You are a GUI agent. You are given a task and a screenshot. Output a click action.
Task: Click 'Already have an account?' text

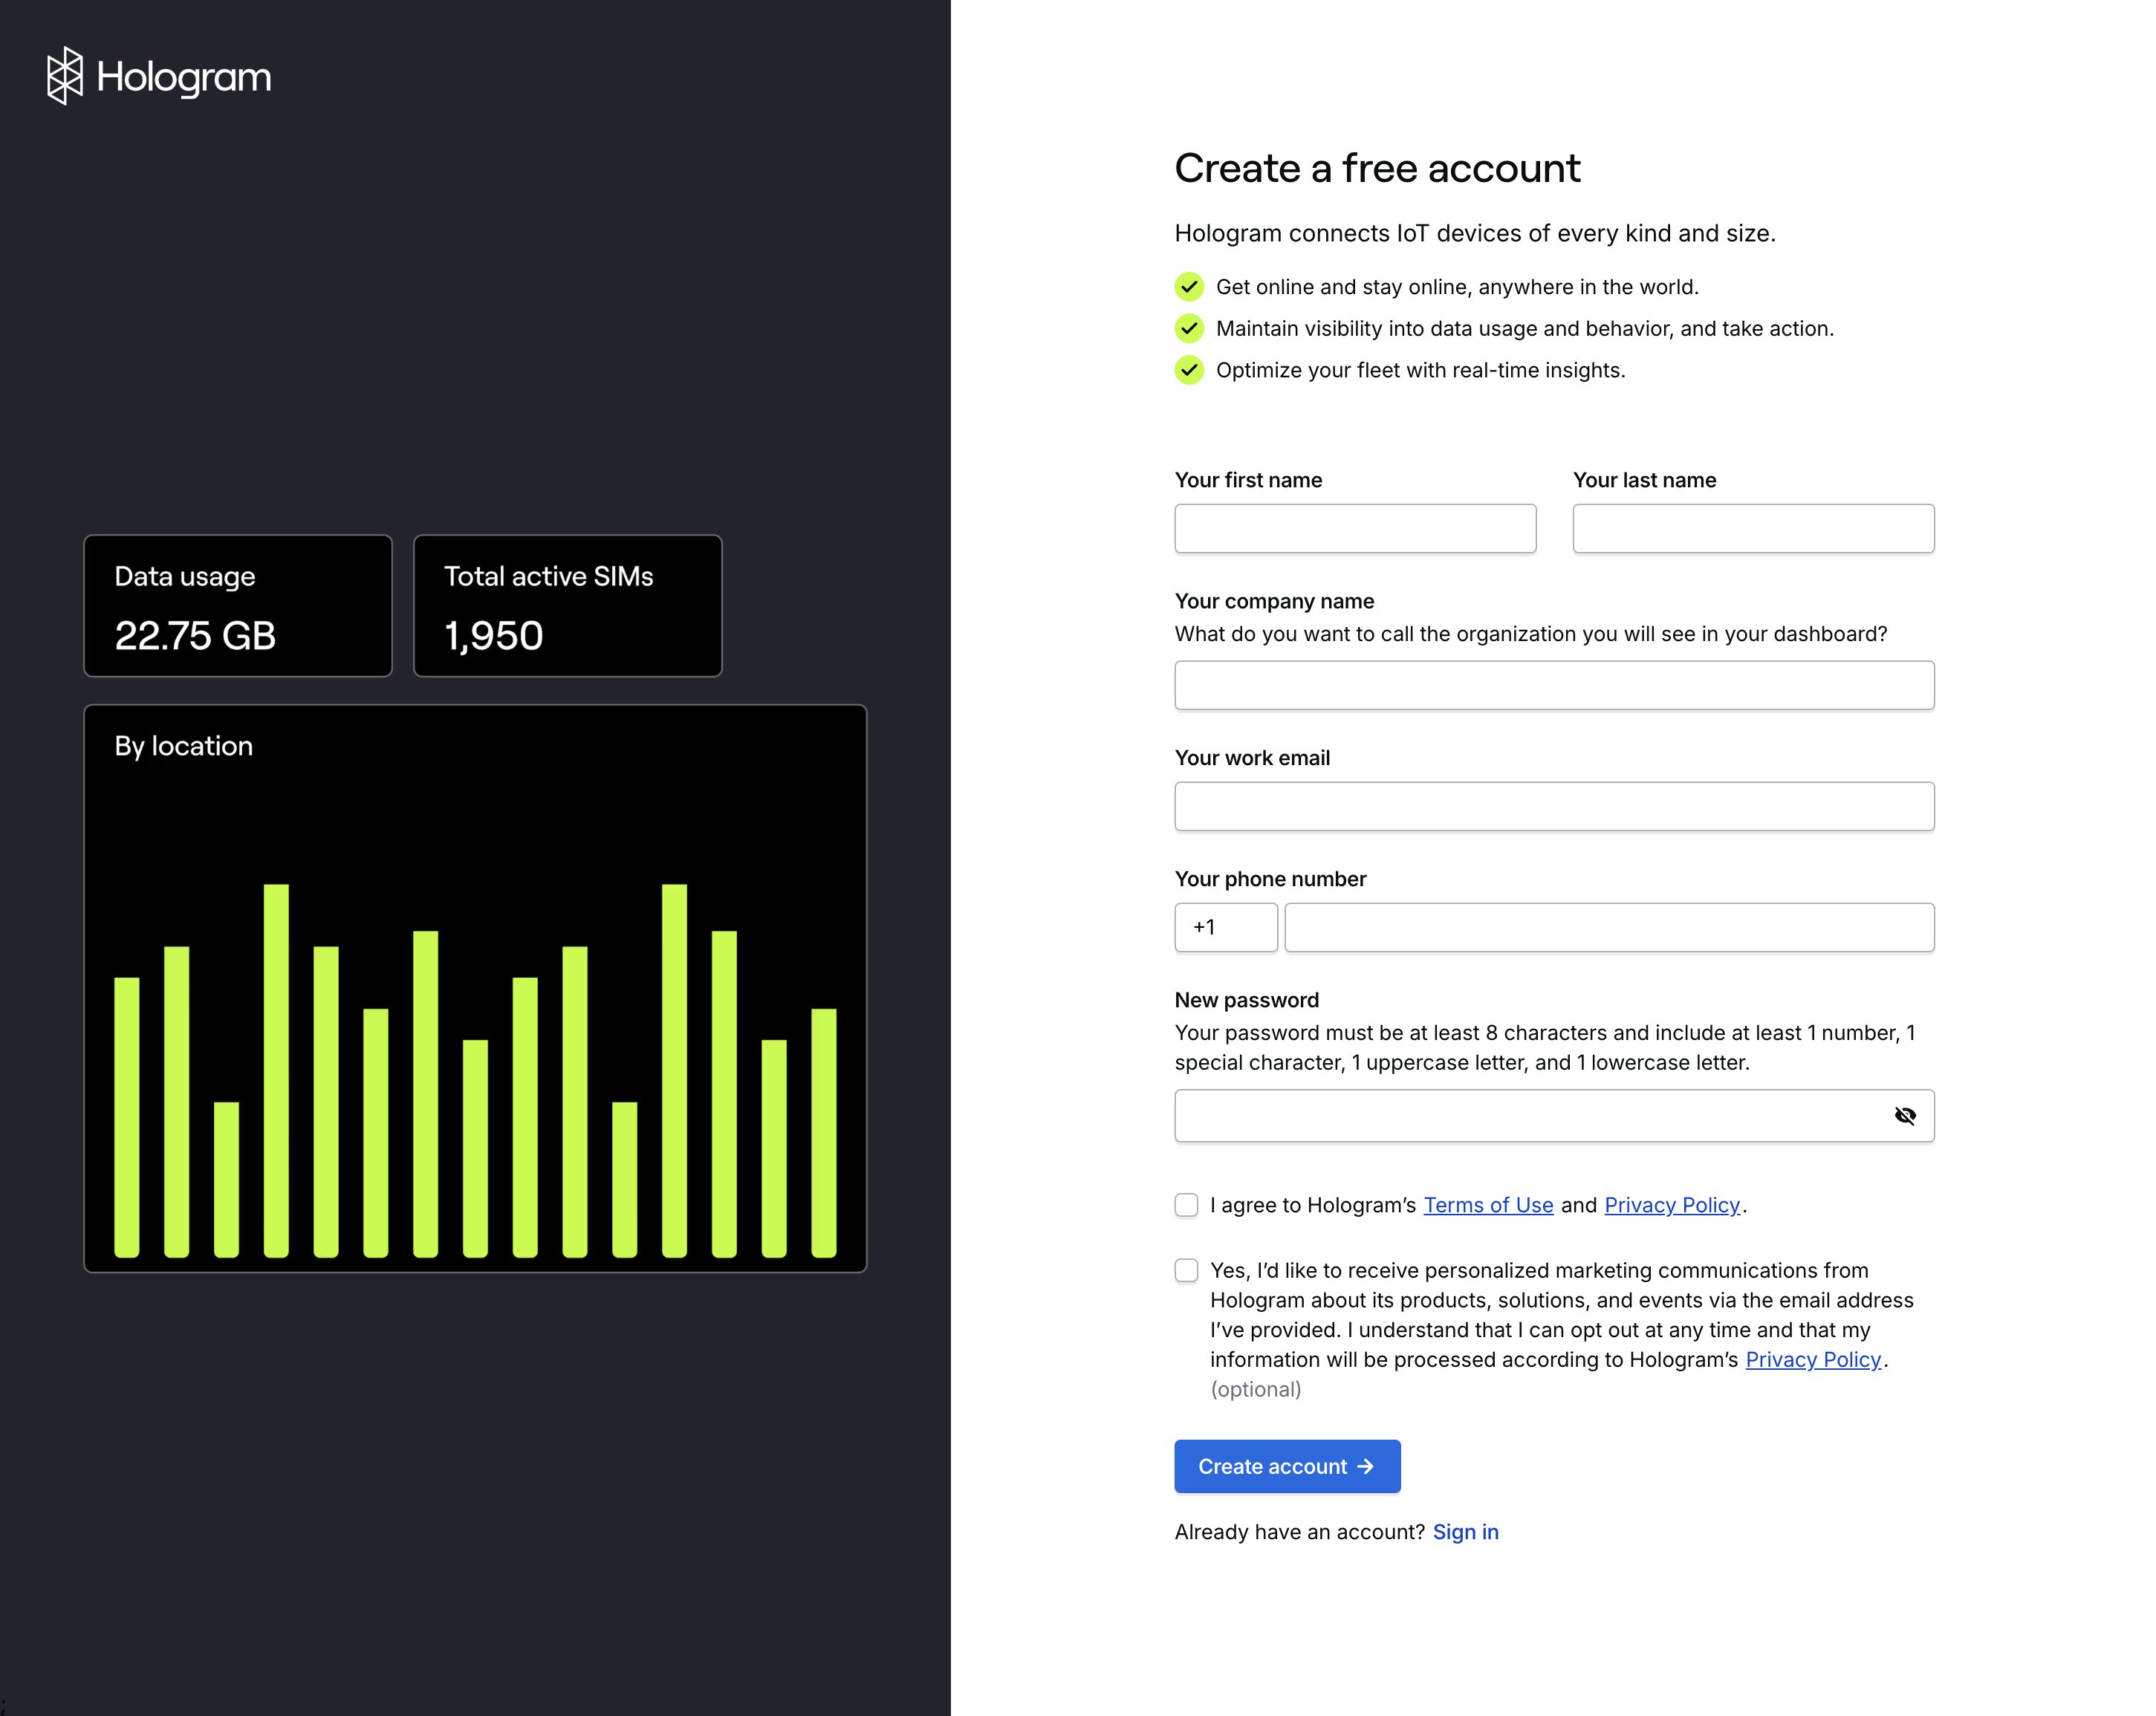[1299, 1532]
